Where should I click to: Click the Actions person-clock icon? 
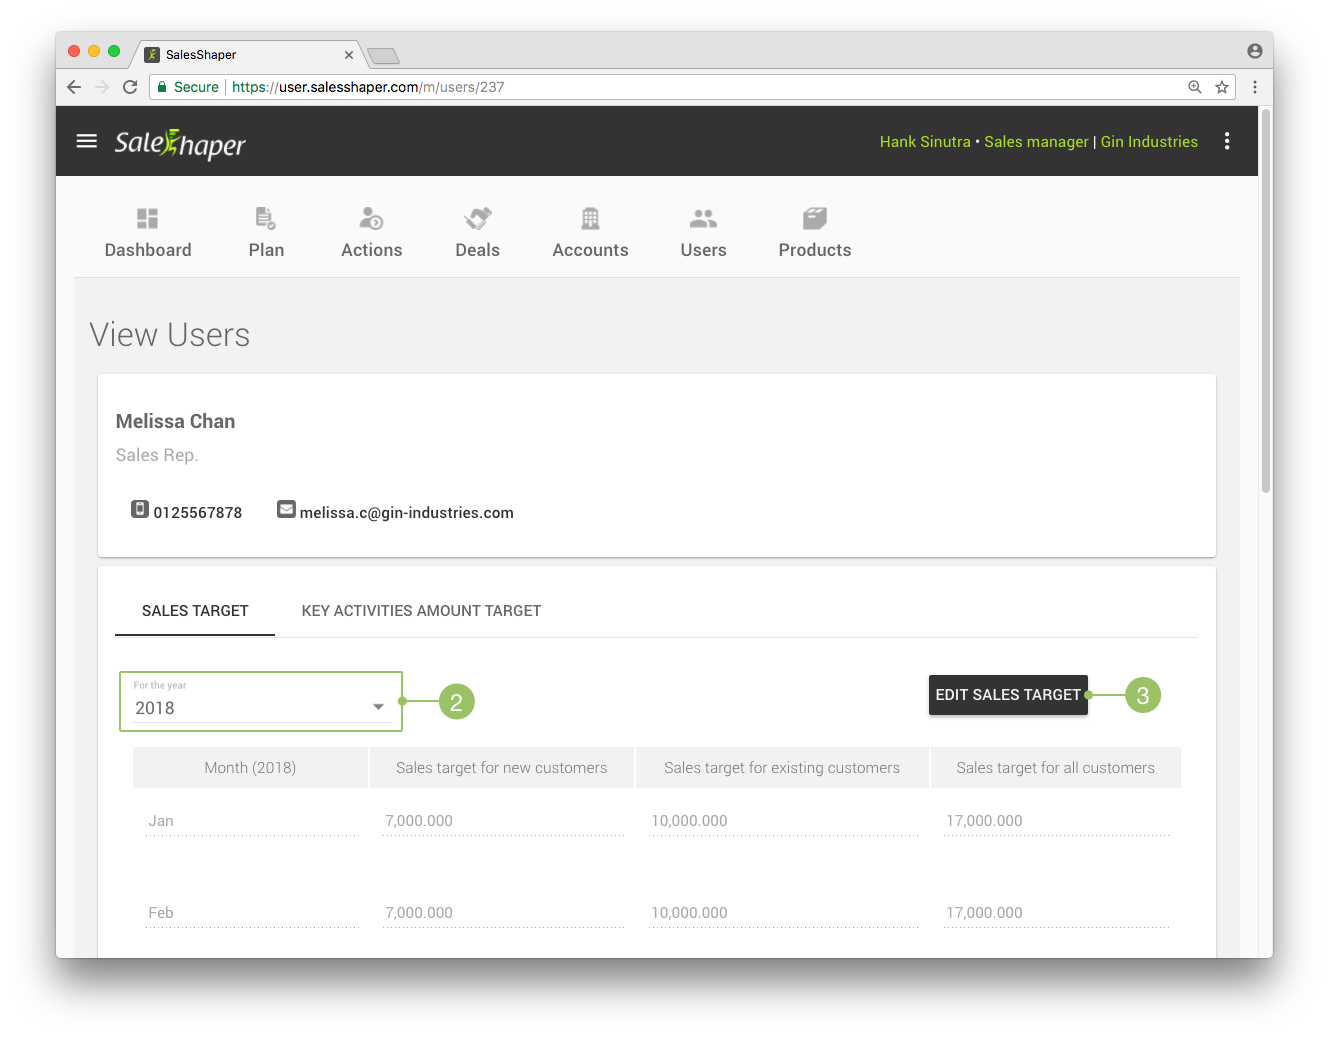[372, 218]
